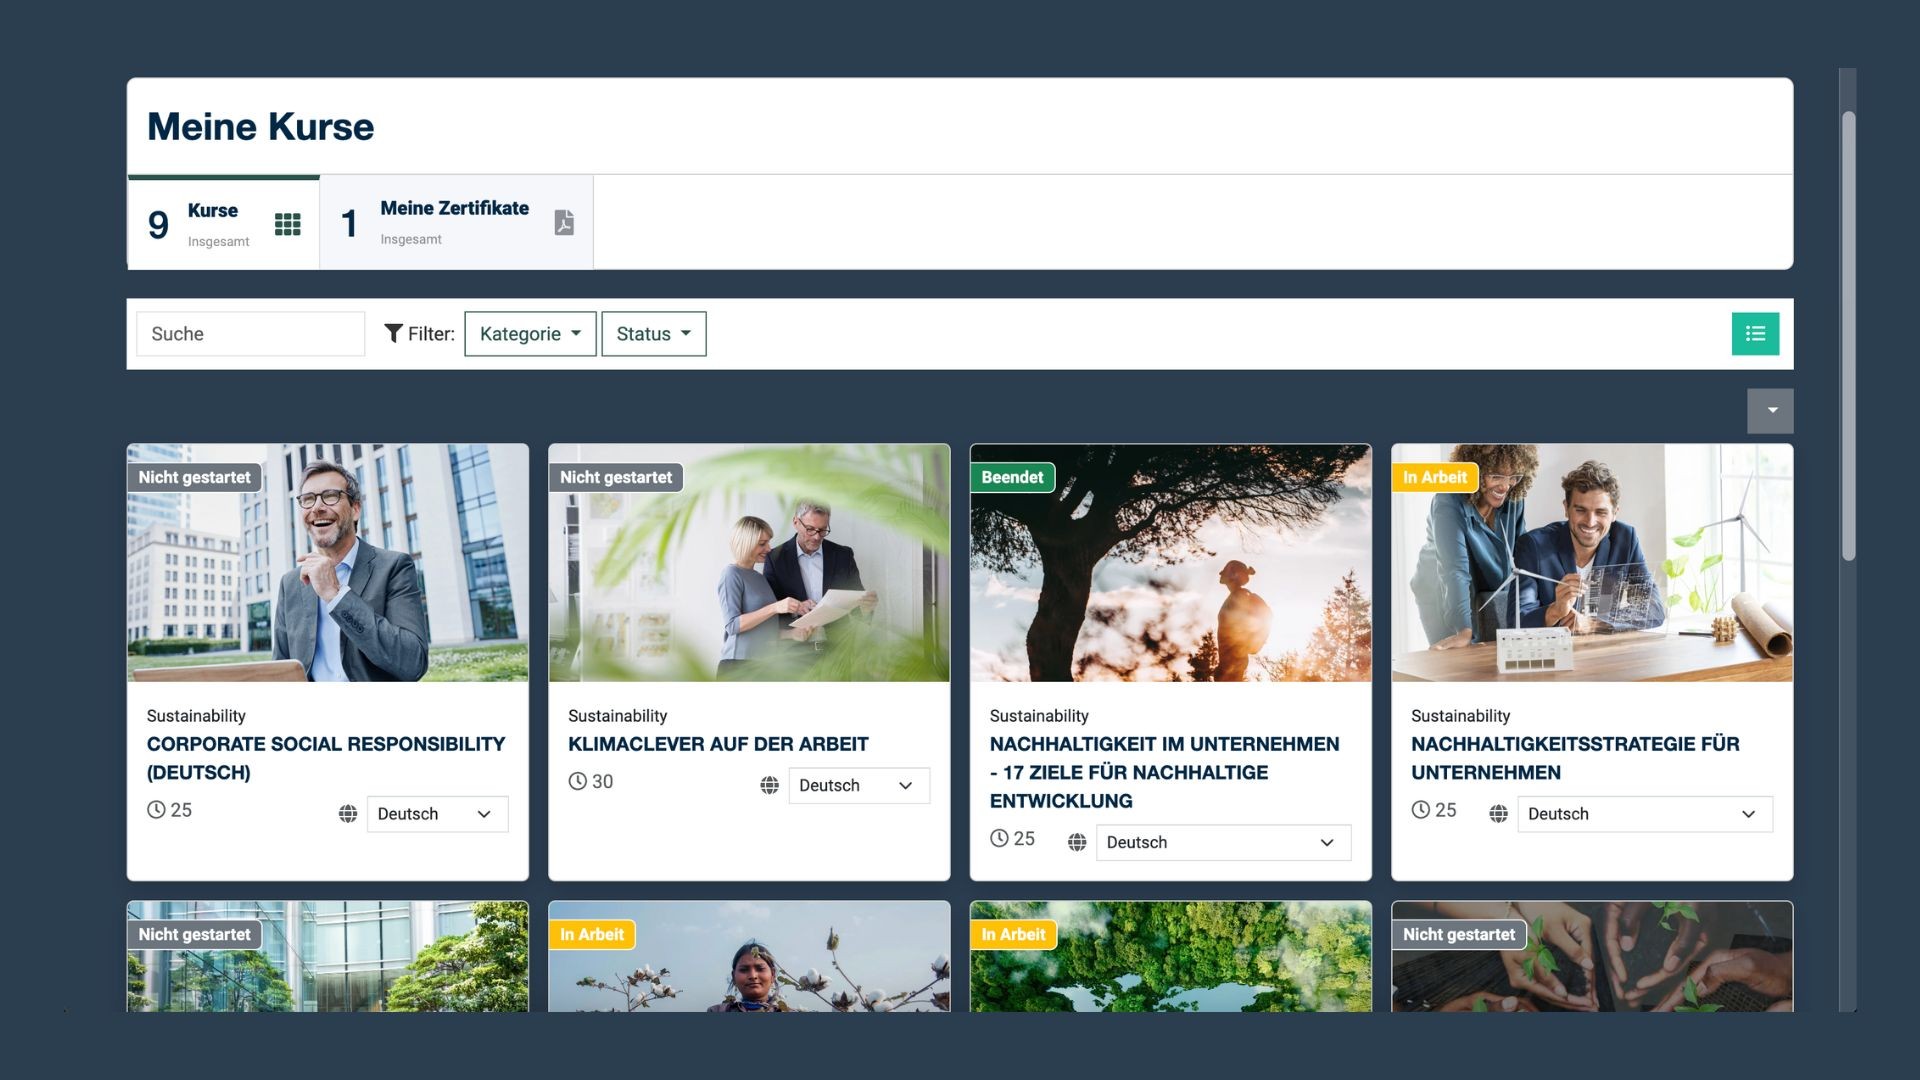Image resolution: width=1920 pixels, height=1080 pixels.
Task: Open language dropdown on Nachhaltigkeitsstrategie card
Action: pyautogui.click(x=1645, y=814)
